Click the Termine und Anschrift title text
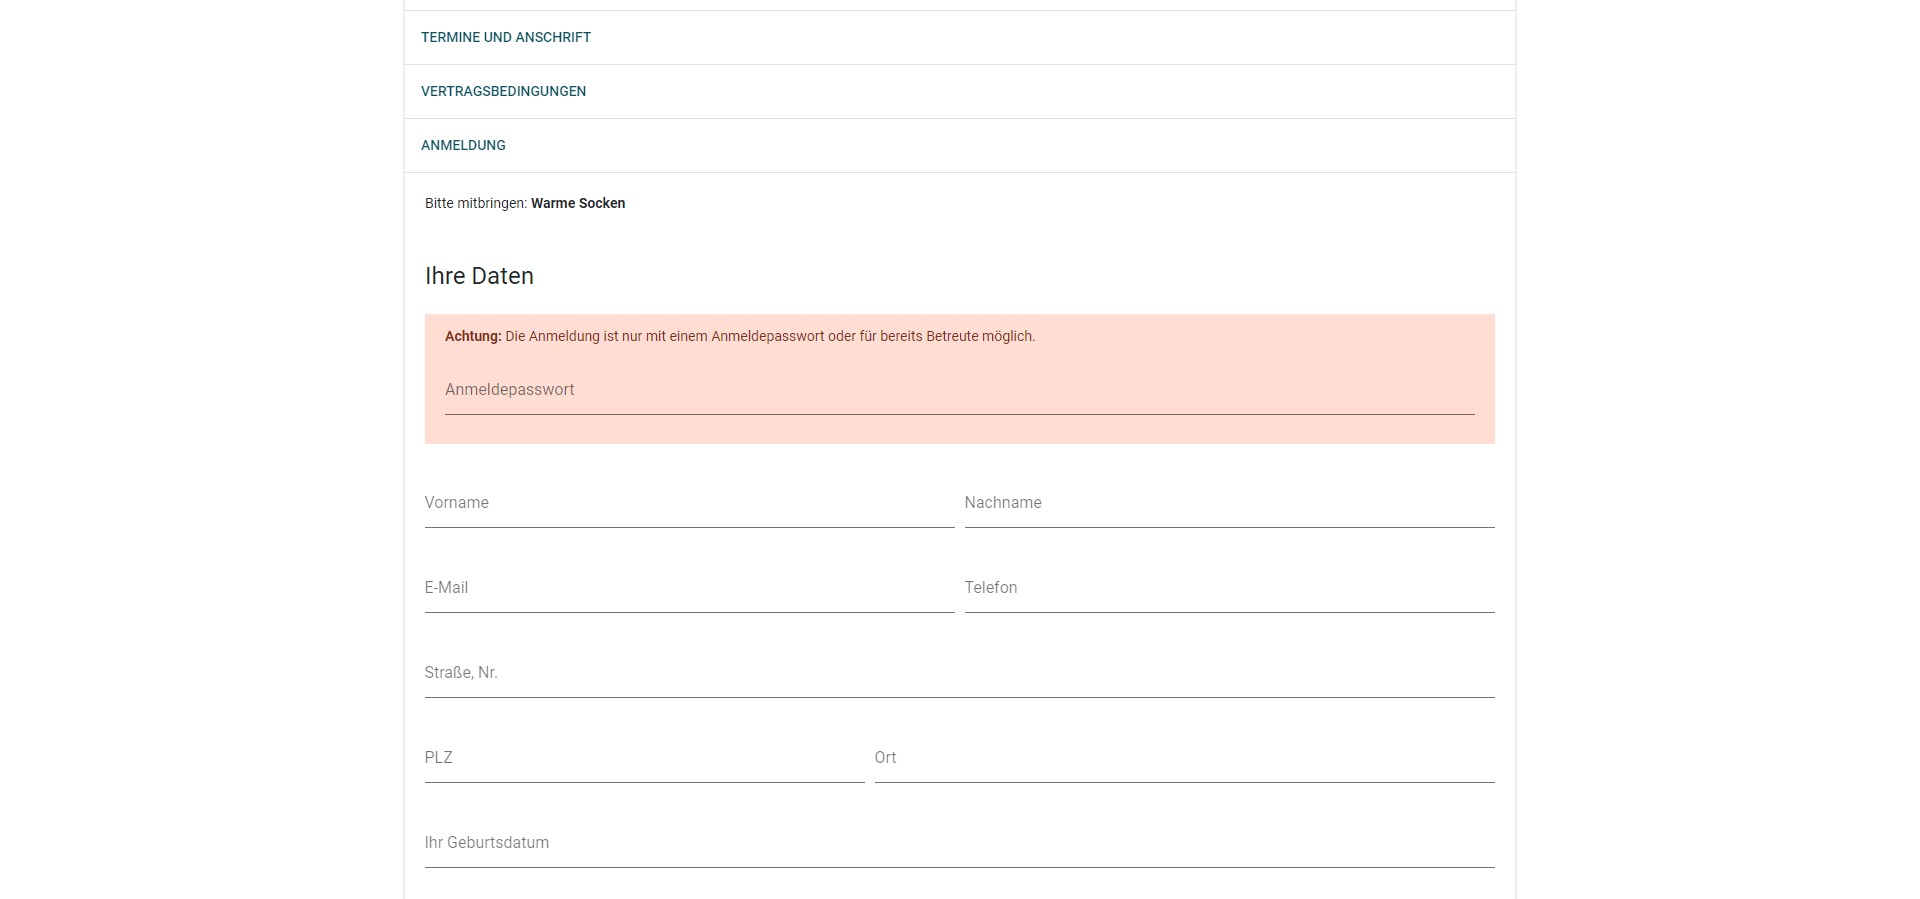The height and width of the screenshot is (899, 1920). 506,38
